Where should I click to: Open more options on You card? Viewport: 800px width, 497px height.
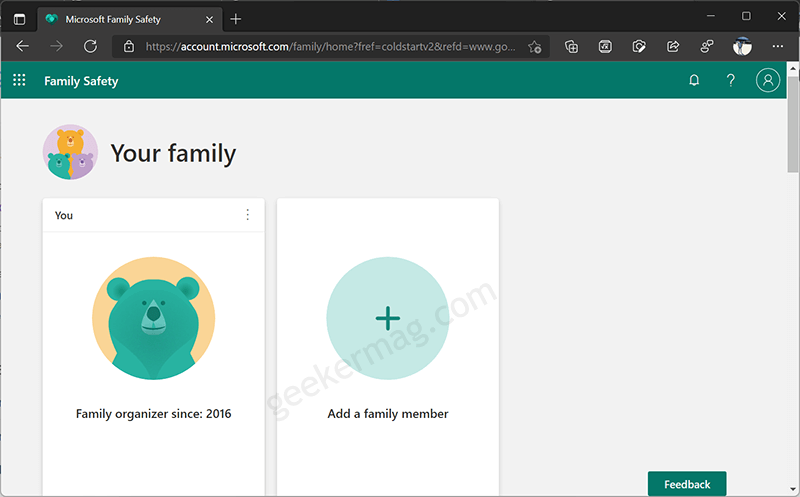click(247, 215)
